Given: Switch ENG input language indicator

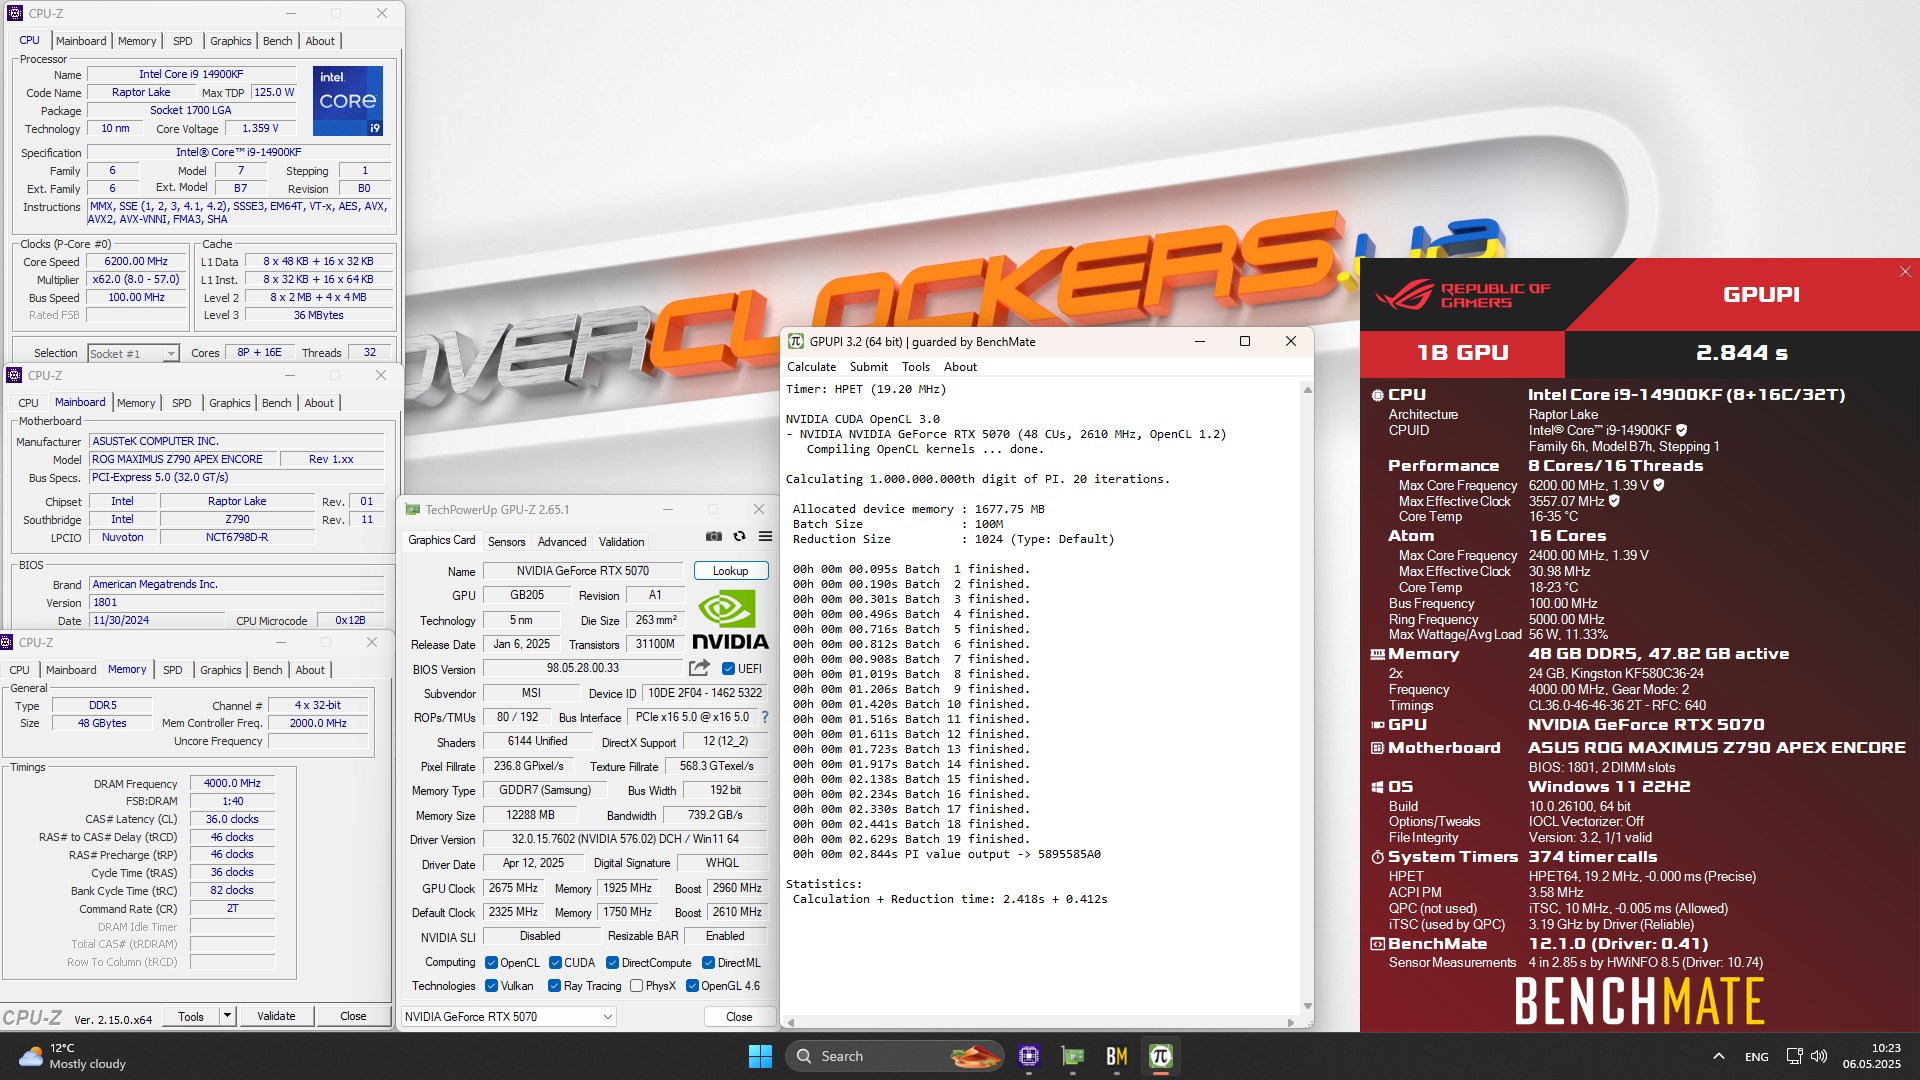Looking at the screenshot, I should pos(1756,1056).
